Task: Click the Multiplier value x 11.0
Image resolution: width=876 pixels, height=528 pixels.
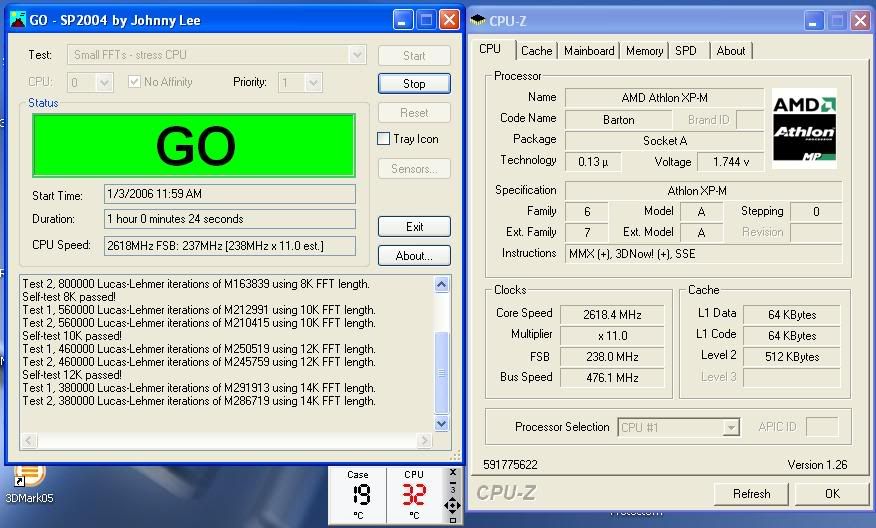Action: 612,336
